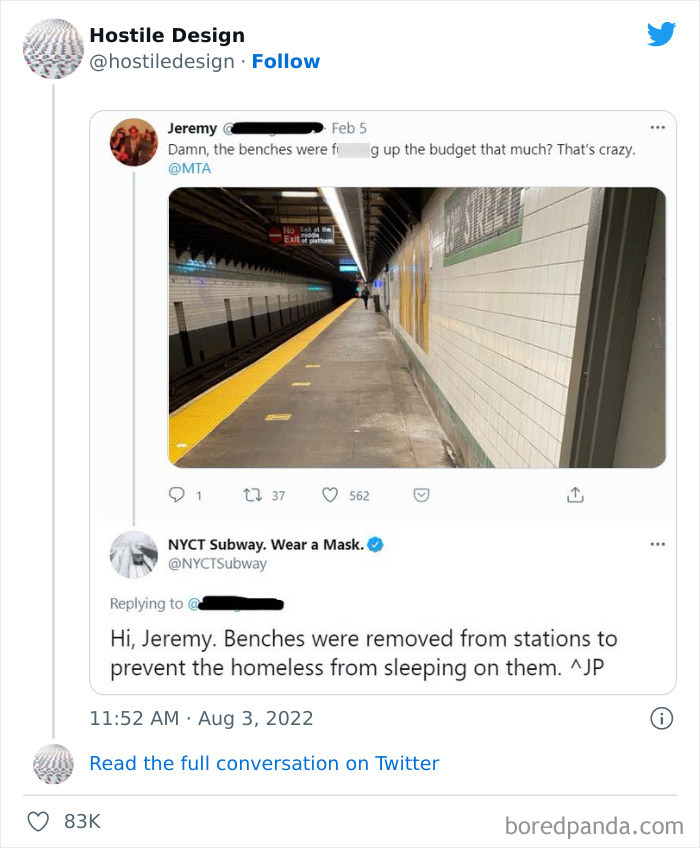Screen dimensions: 700x848
Task: Click the reply icon on Jeremy's tweet
Action: [178, 495]
